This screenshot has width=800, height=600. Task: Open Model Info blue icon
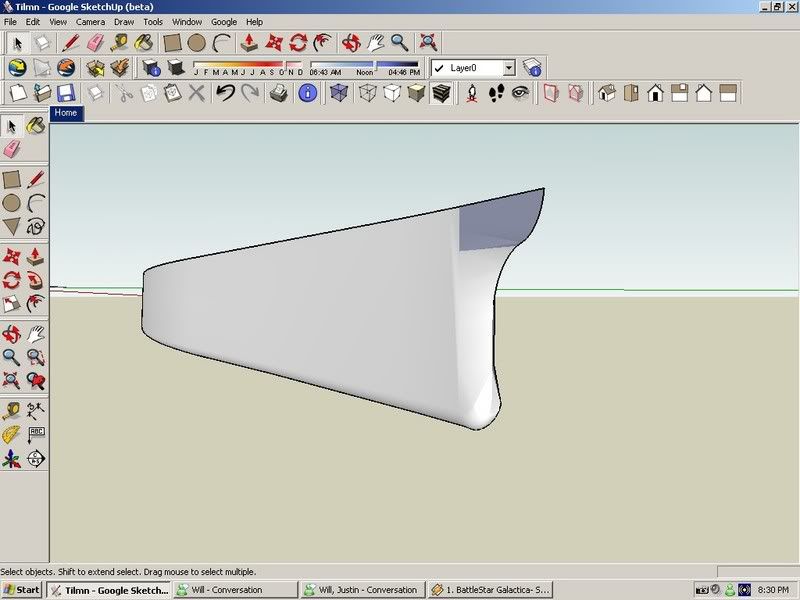click(x=308, y=93)
